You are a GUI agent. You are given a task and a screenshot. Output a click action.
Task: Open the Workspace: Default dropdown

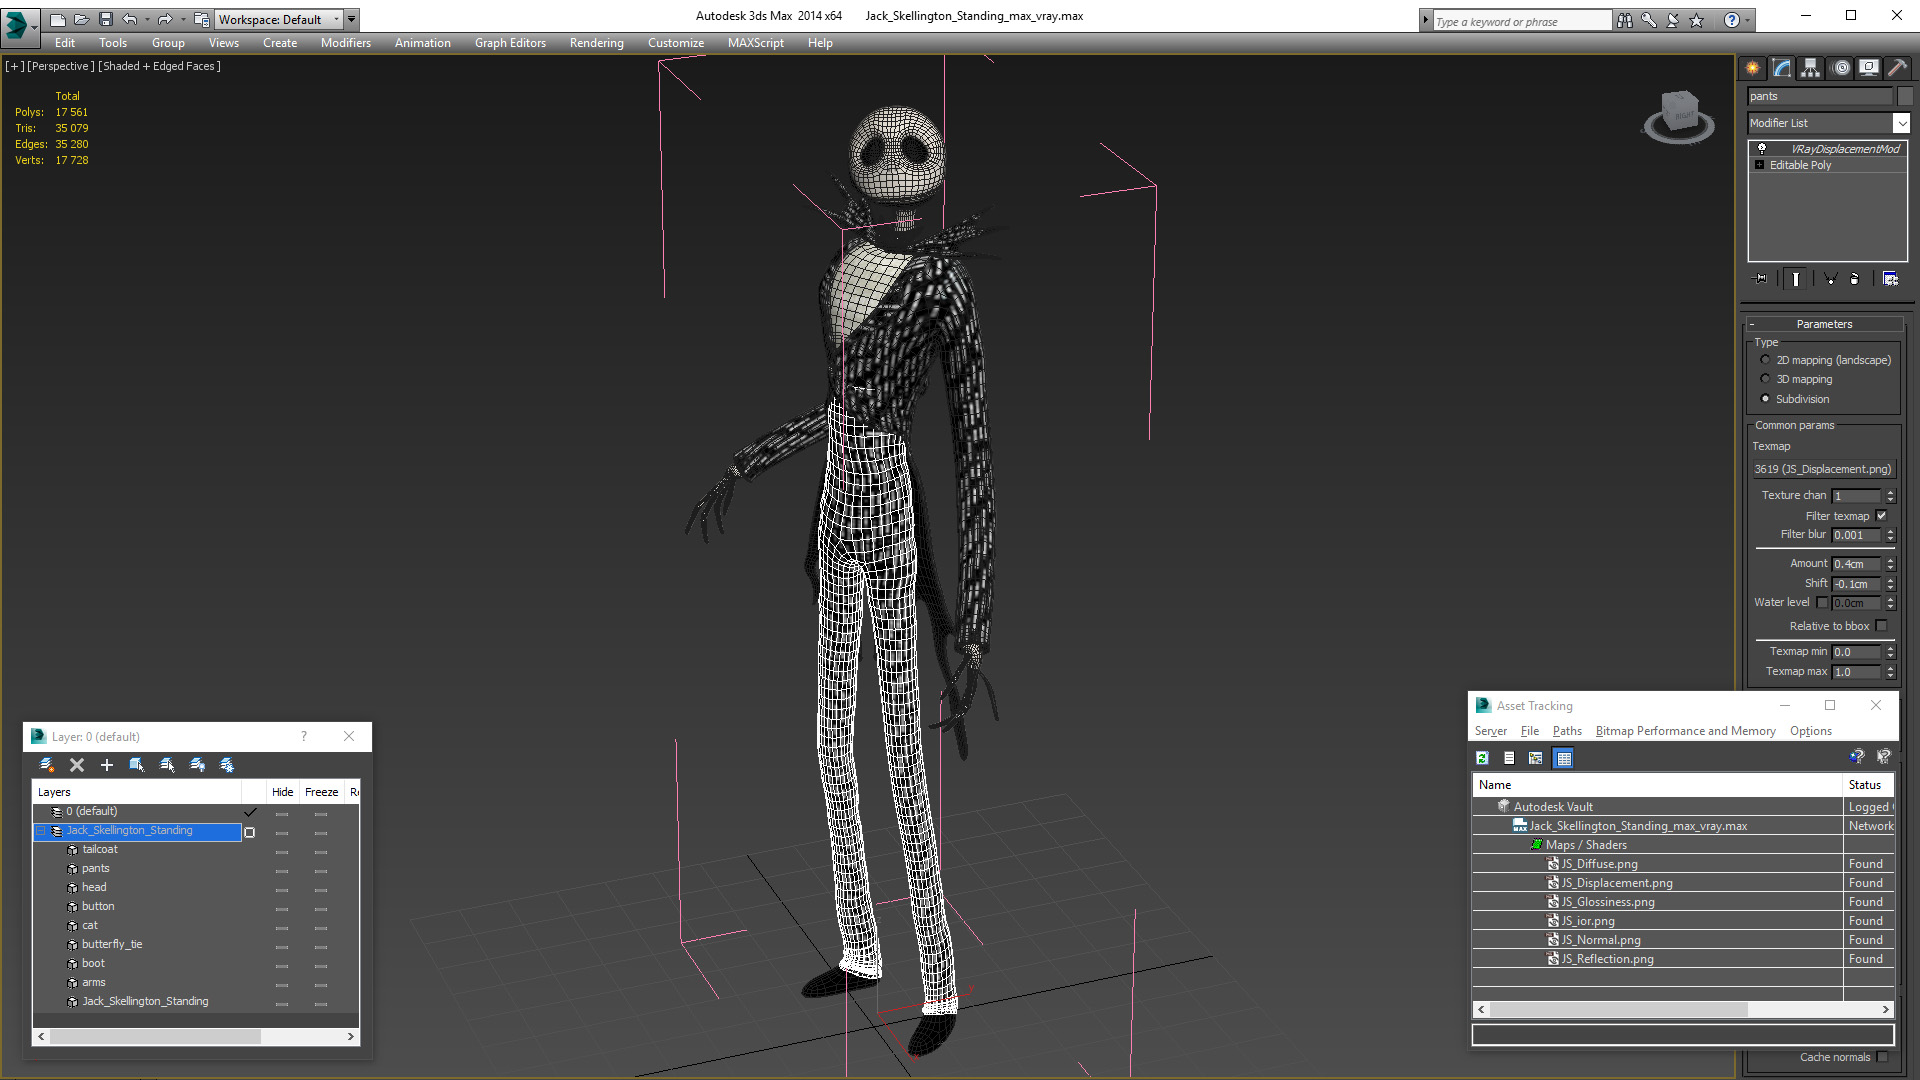pyautogui.click(x=279, y=19)
